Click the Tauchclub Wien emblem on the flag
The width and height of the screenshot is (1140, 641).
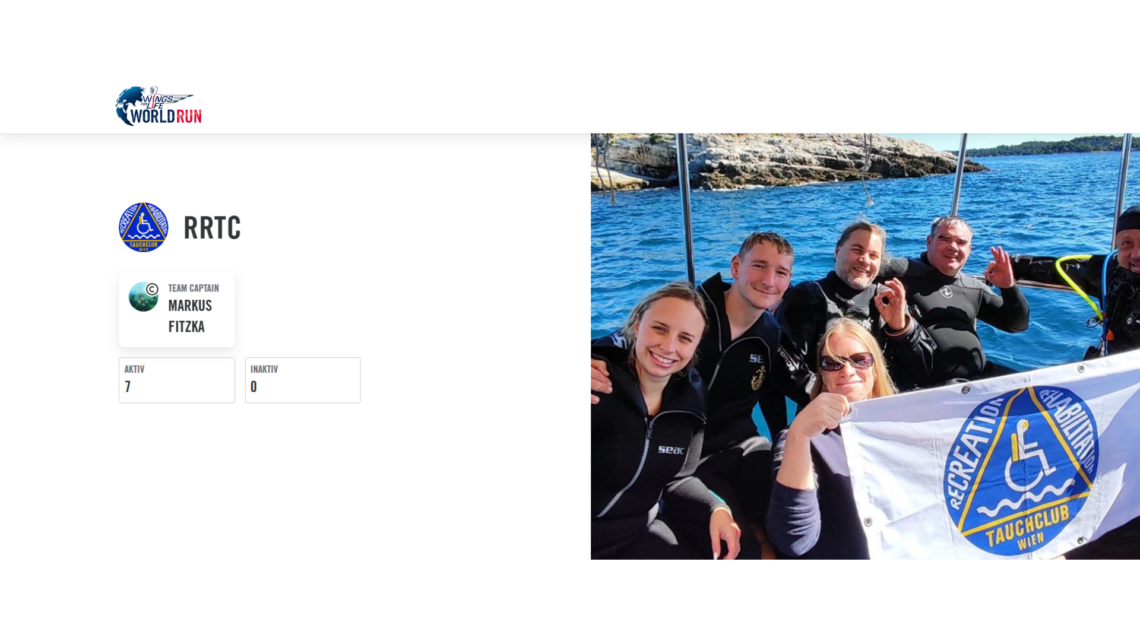point(1021,471)
